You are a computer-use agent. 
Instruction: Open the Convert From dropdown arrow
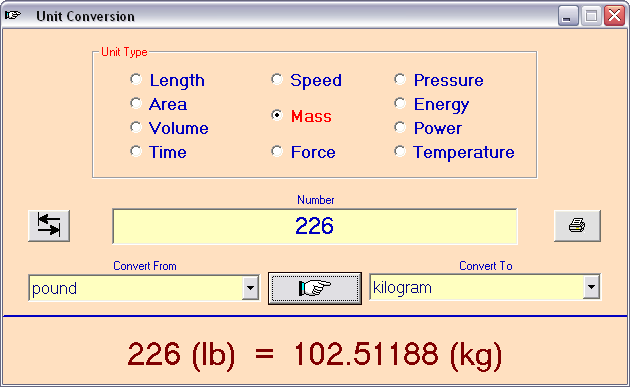point(250,288)
